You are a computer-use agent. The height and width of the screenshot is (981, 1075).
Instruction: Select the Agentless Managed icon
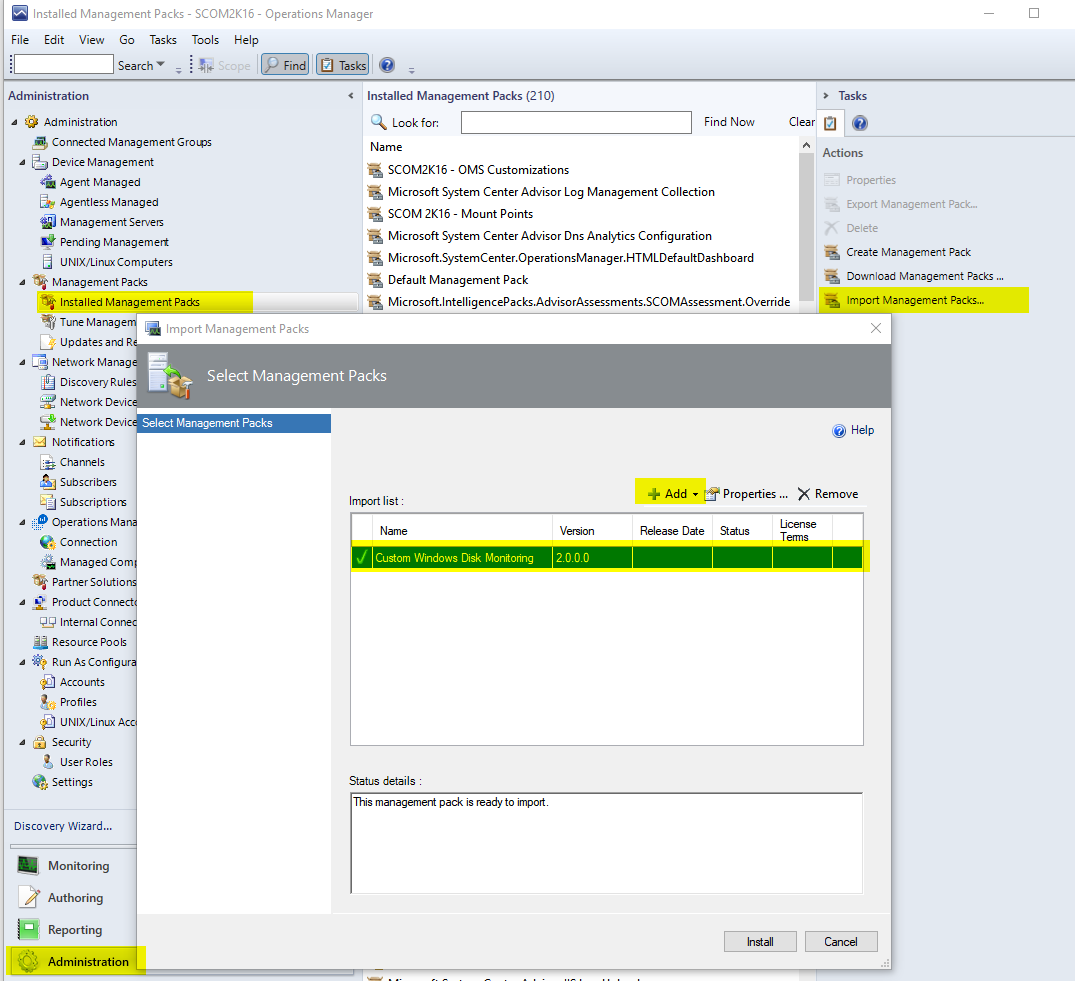pyautogui.click(x=48, y=202)
